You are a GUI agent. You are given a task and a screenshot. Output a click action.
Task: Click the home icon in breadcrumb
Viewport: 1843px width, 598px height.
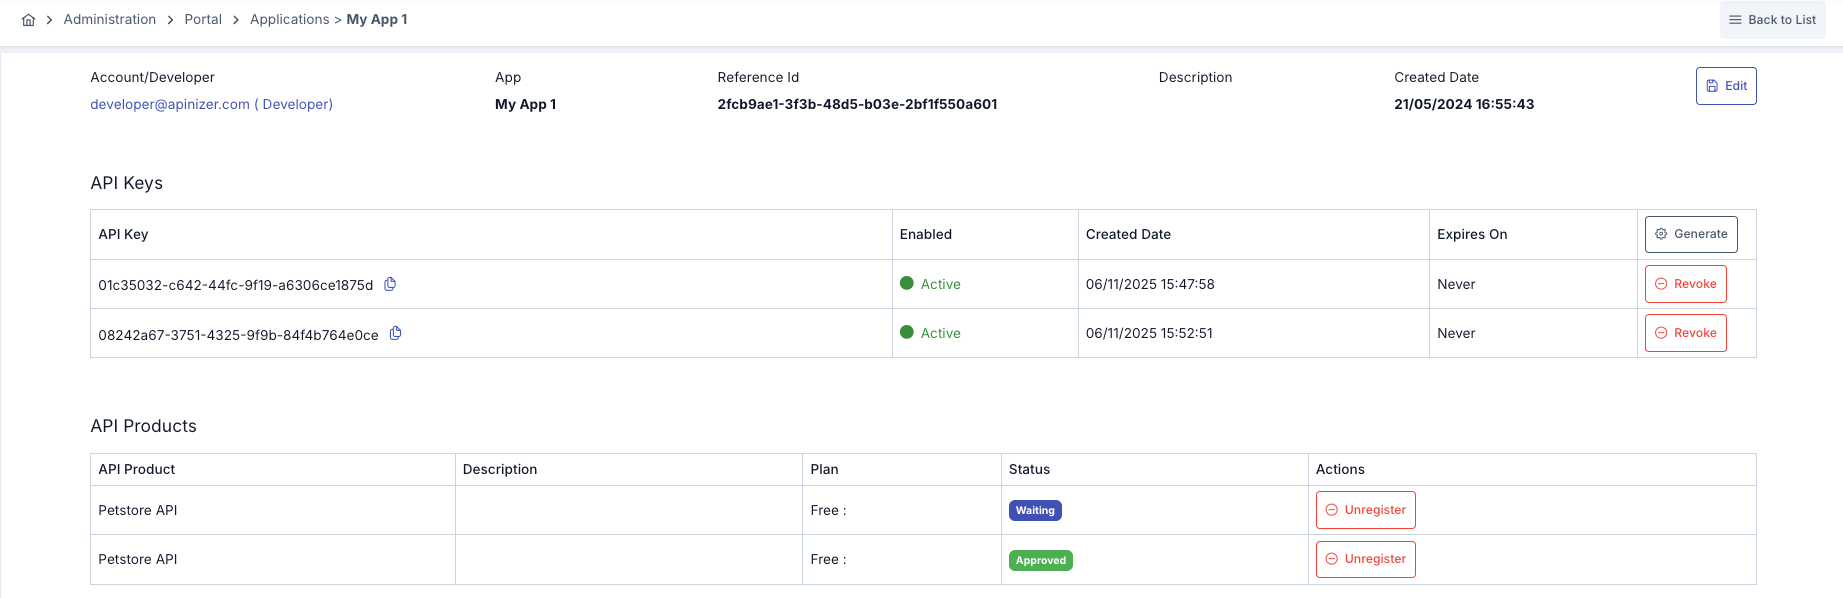[28, 20]
